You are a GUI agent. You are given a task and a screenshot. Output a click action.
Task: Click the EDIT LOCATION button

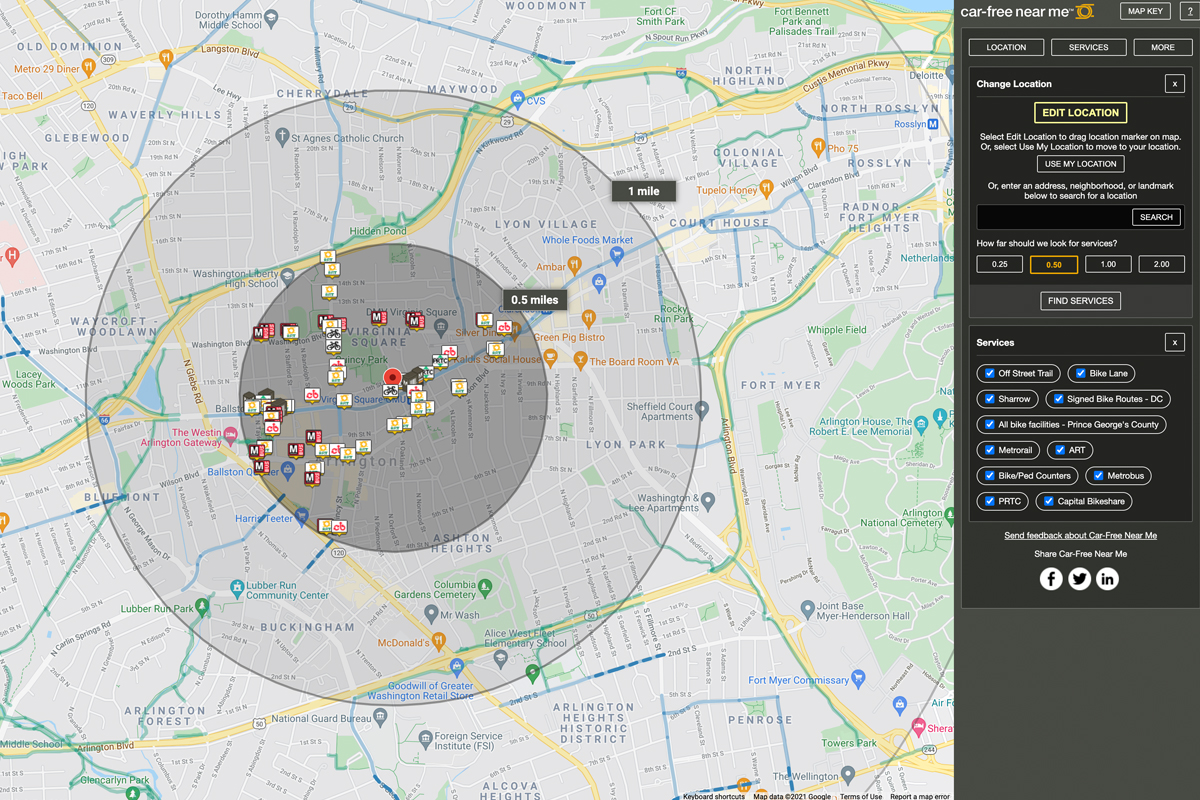(1080, 113)
